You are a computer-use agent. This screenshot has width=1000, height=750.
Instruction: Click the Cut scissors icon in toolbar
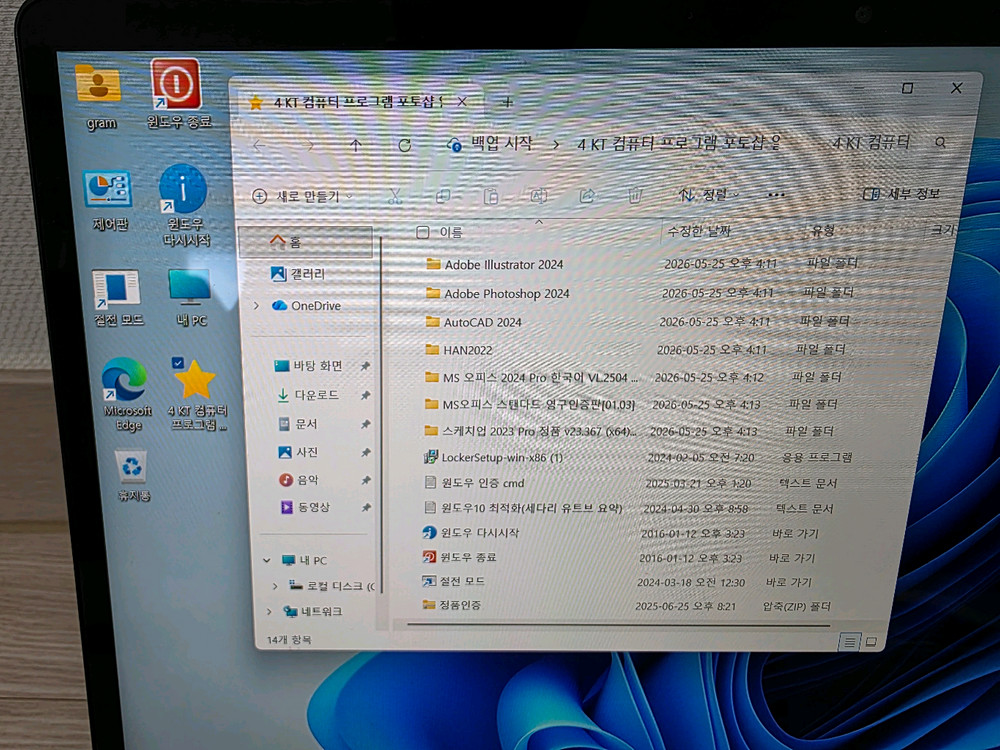(395, 196)
